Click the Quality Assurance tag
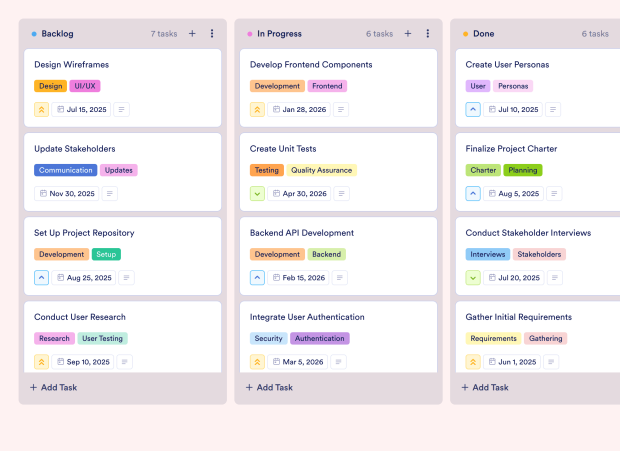 click(321, 170)
